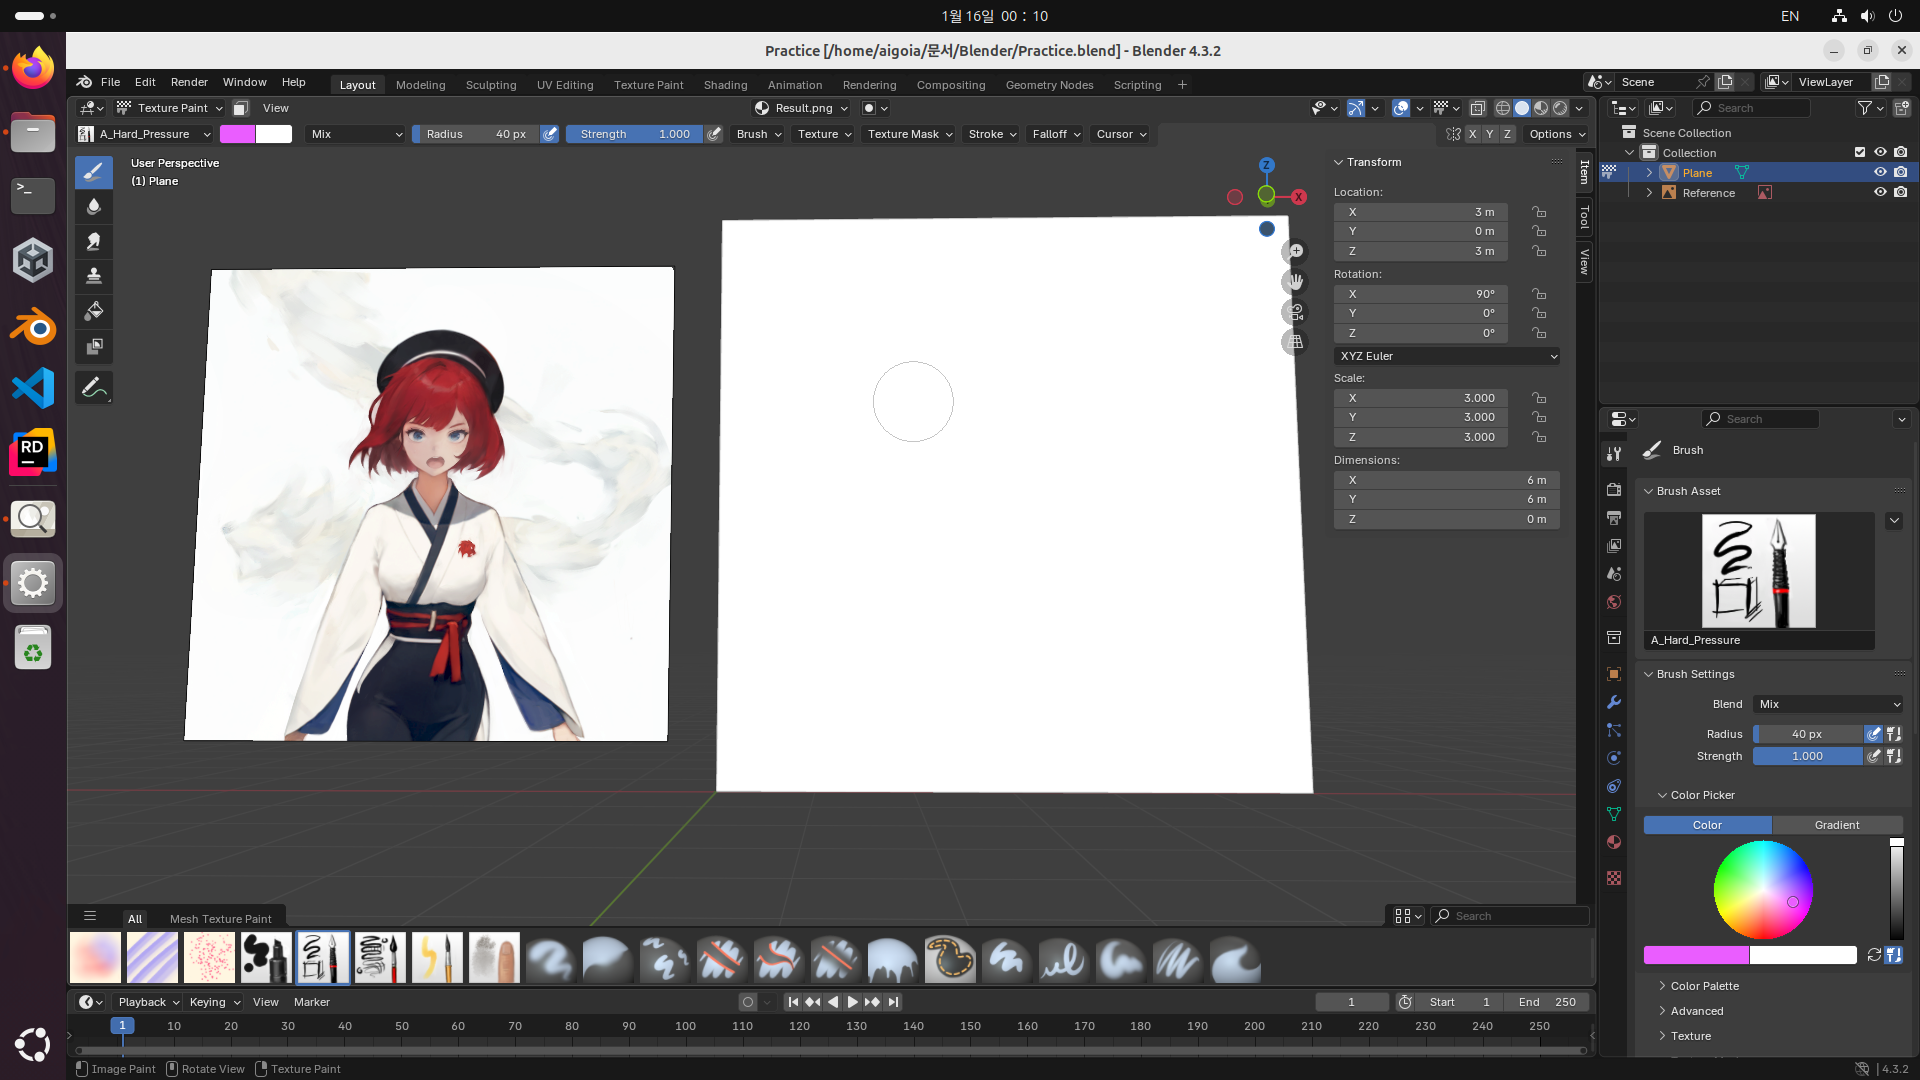Open the Modifiers wrench tab icon

(x=1613, y=702)
